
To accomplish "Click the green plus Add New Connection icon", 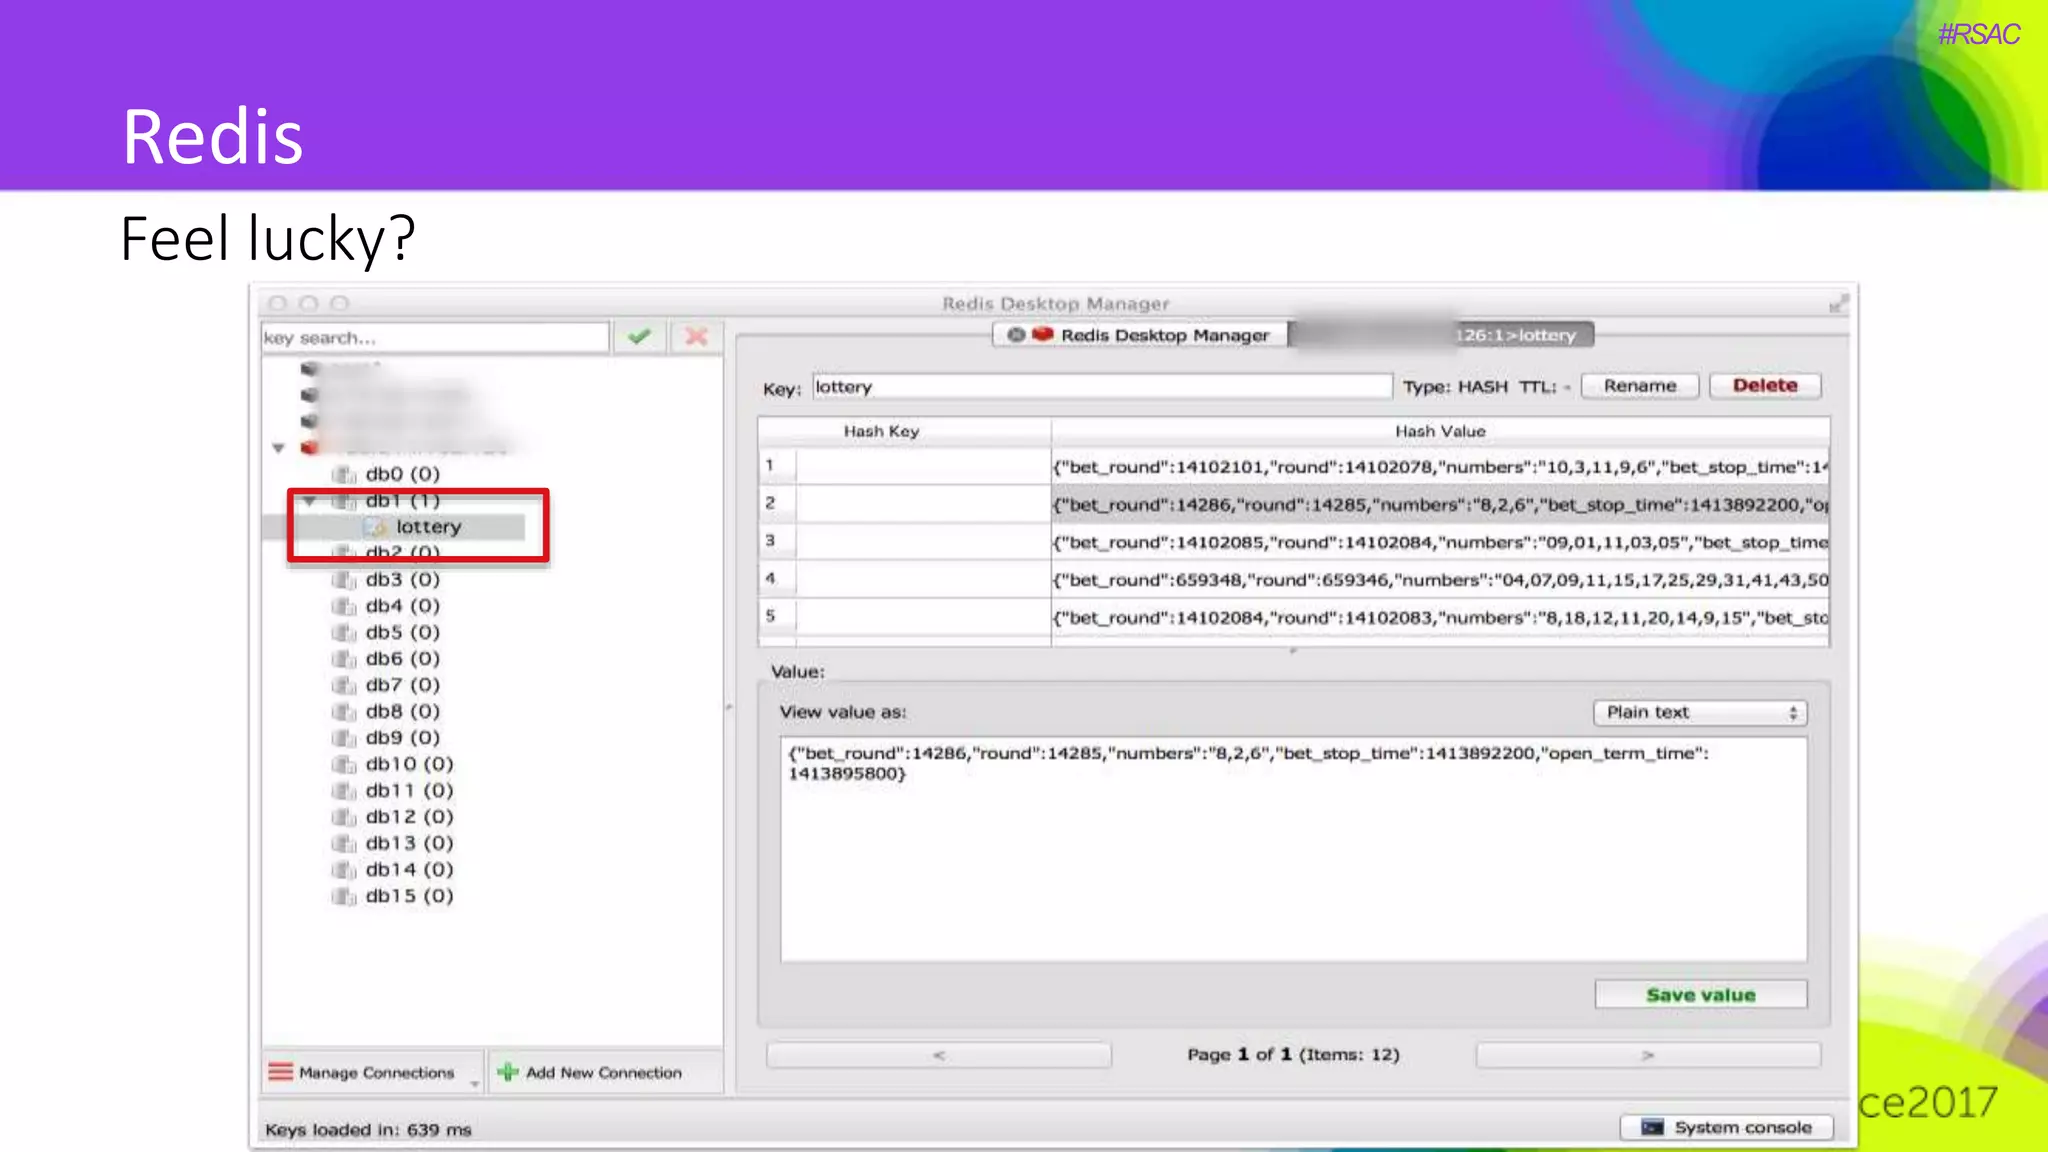I will 508,1072.
